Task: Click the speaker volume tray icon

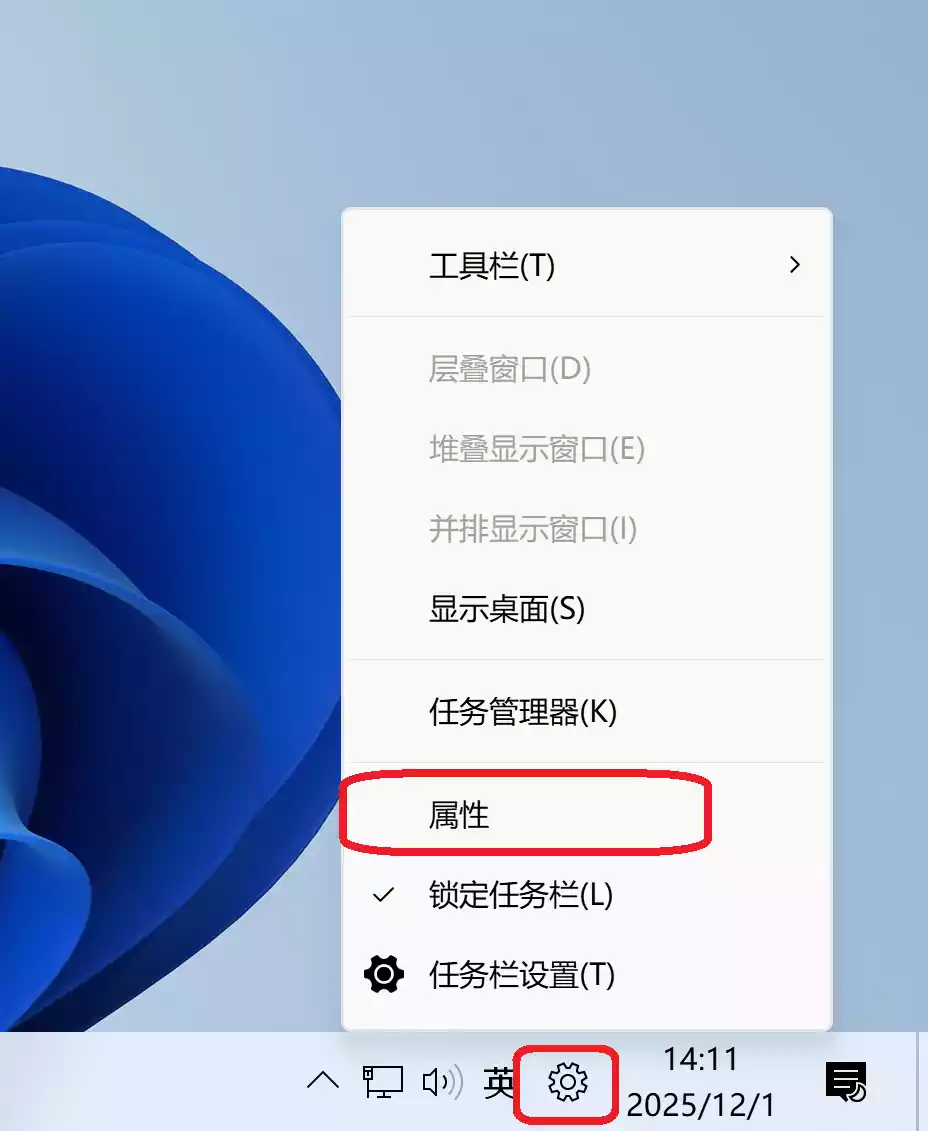Action: (442, 1082)
